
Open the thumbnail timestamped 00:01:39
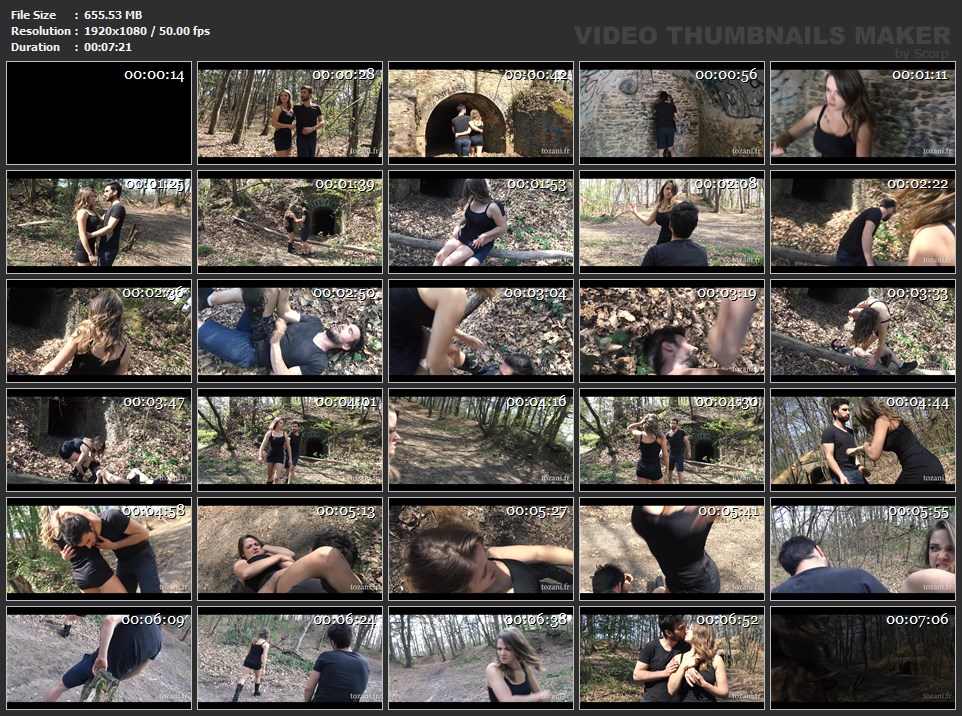click(x=290, y=222)
